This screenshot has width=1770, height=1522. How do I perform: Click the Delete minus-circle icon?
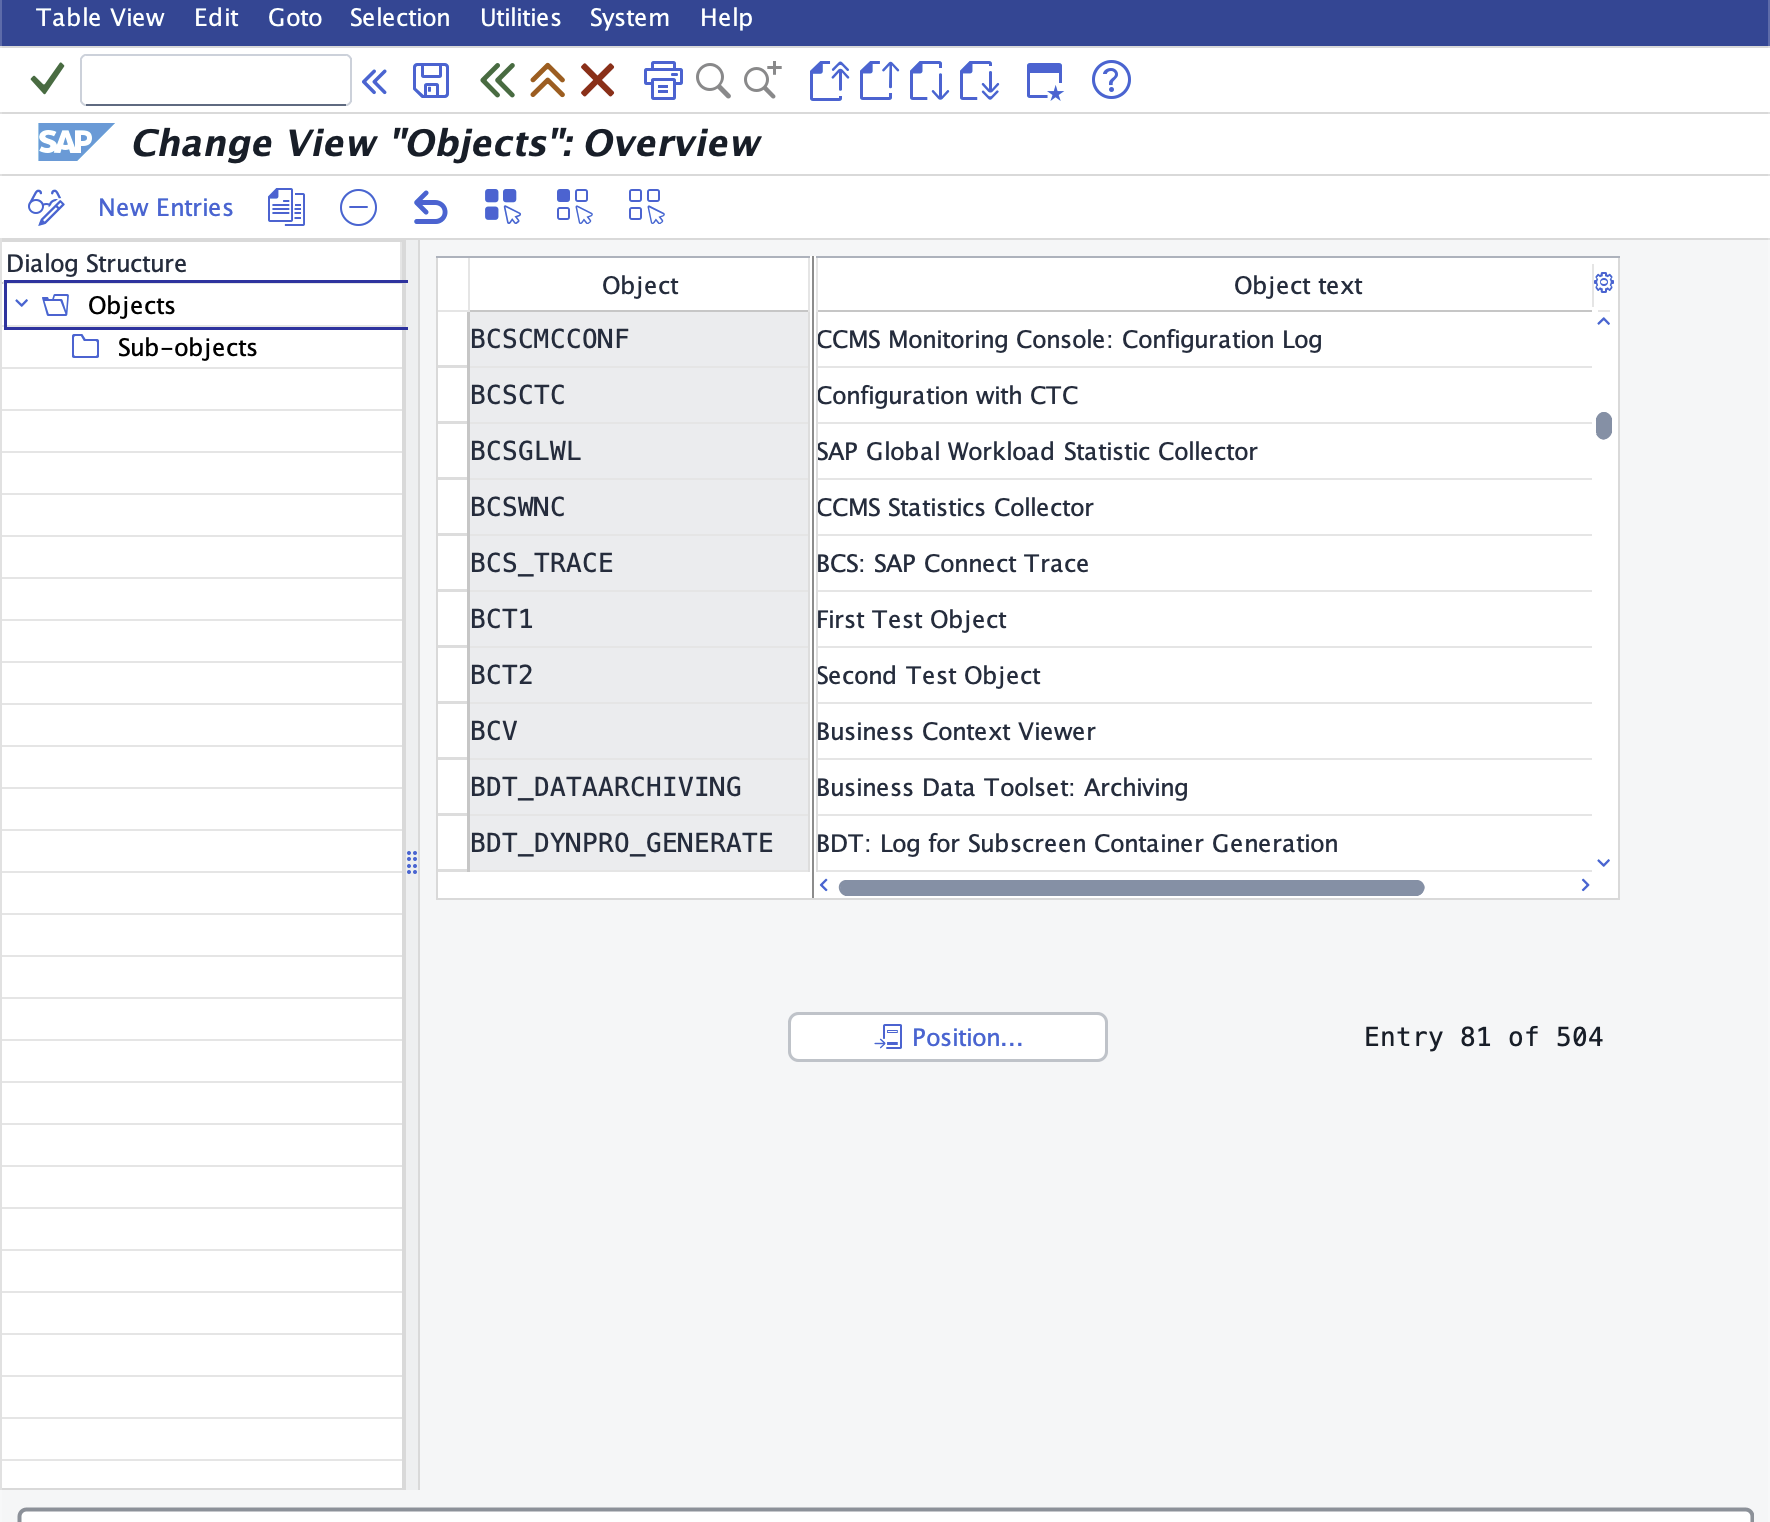point(358,207)
